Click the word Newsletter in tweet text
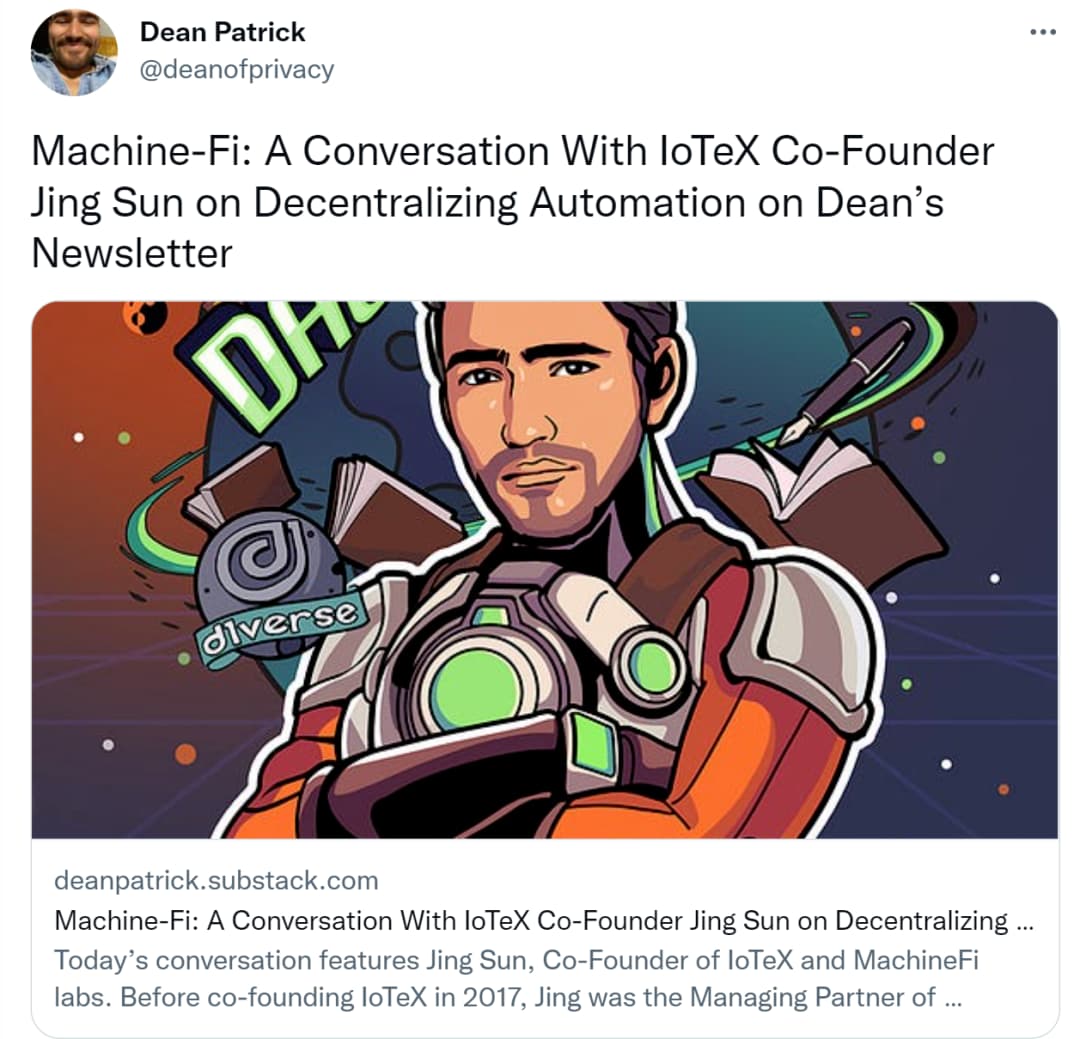The height and width of the screenshot is (1039, 1080). pyautogui.click(x=132, y=254)
